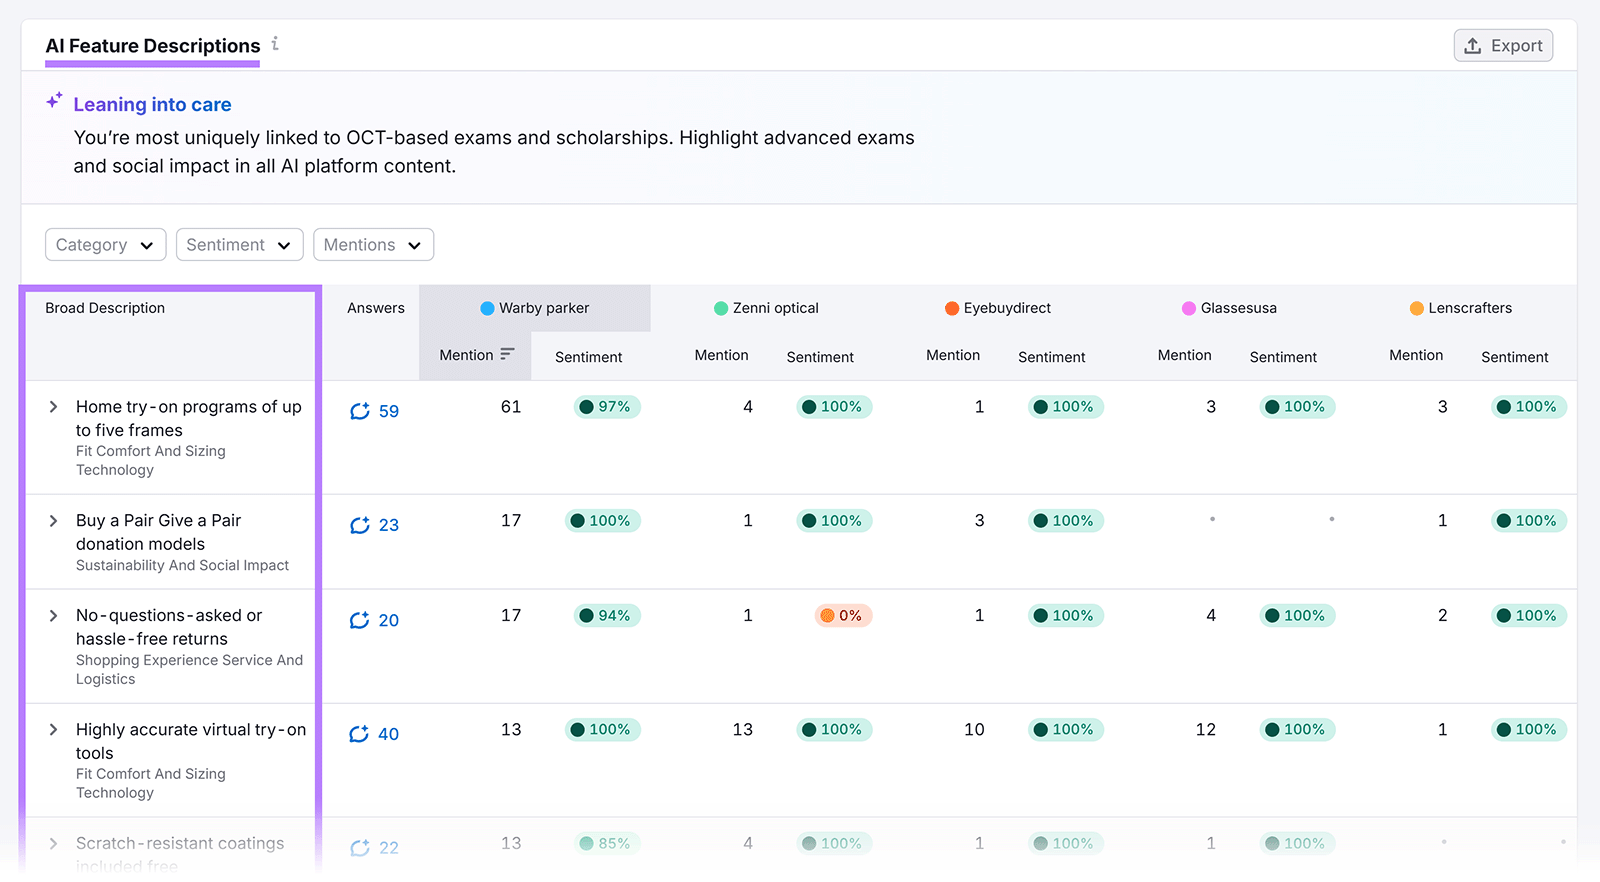Click the Warby parker column header
This screenshot has height=882, width=1600.
point(535,308)
